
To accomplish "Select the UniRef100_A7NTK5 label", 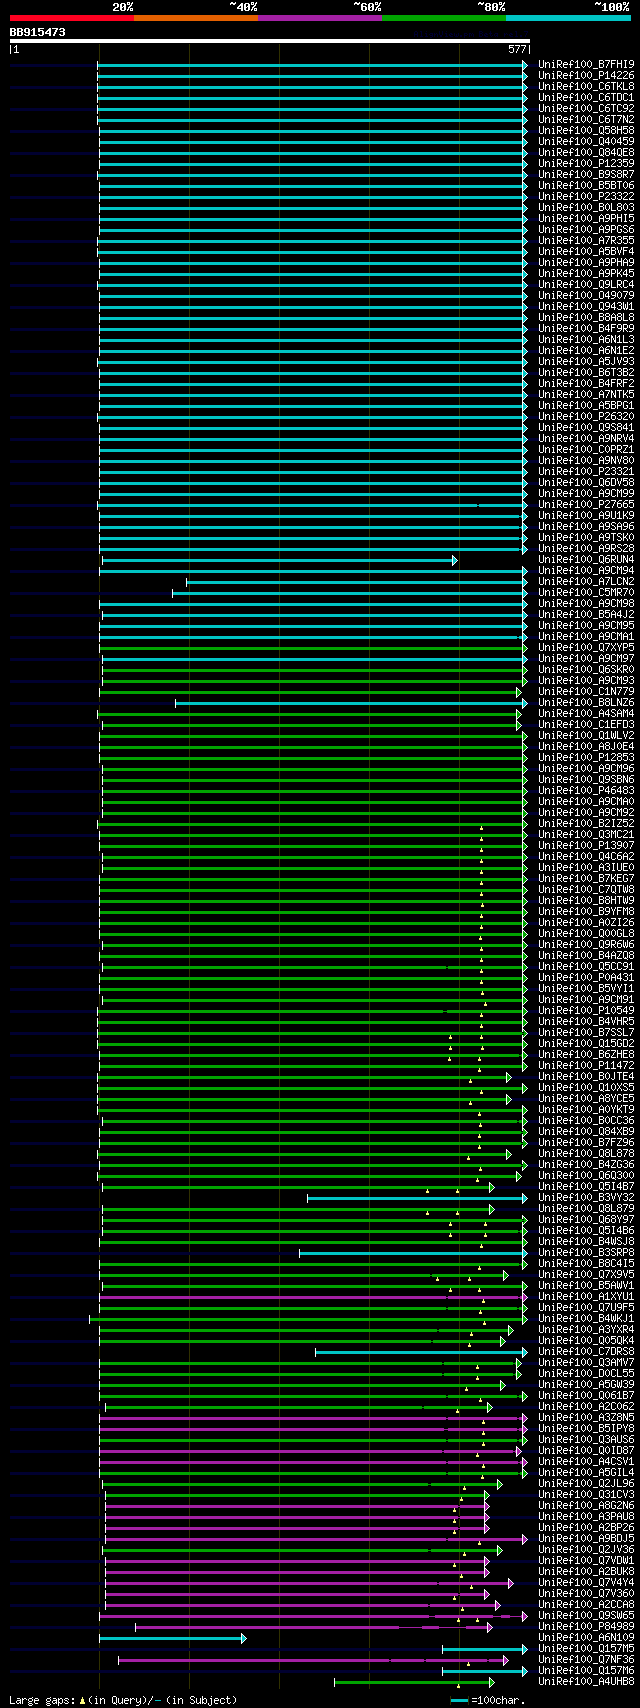I will 586,394.
